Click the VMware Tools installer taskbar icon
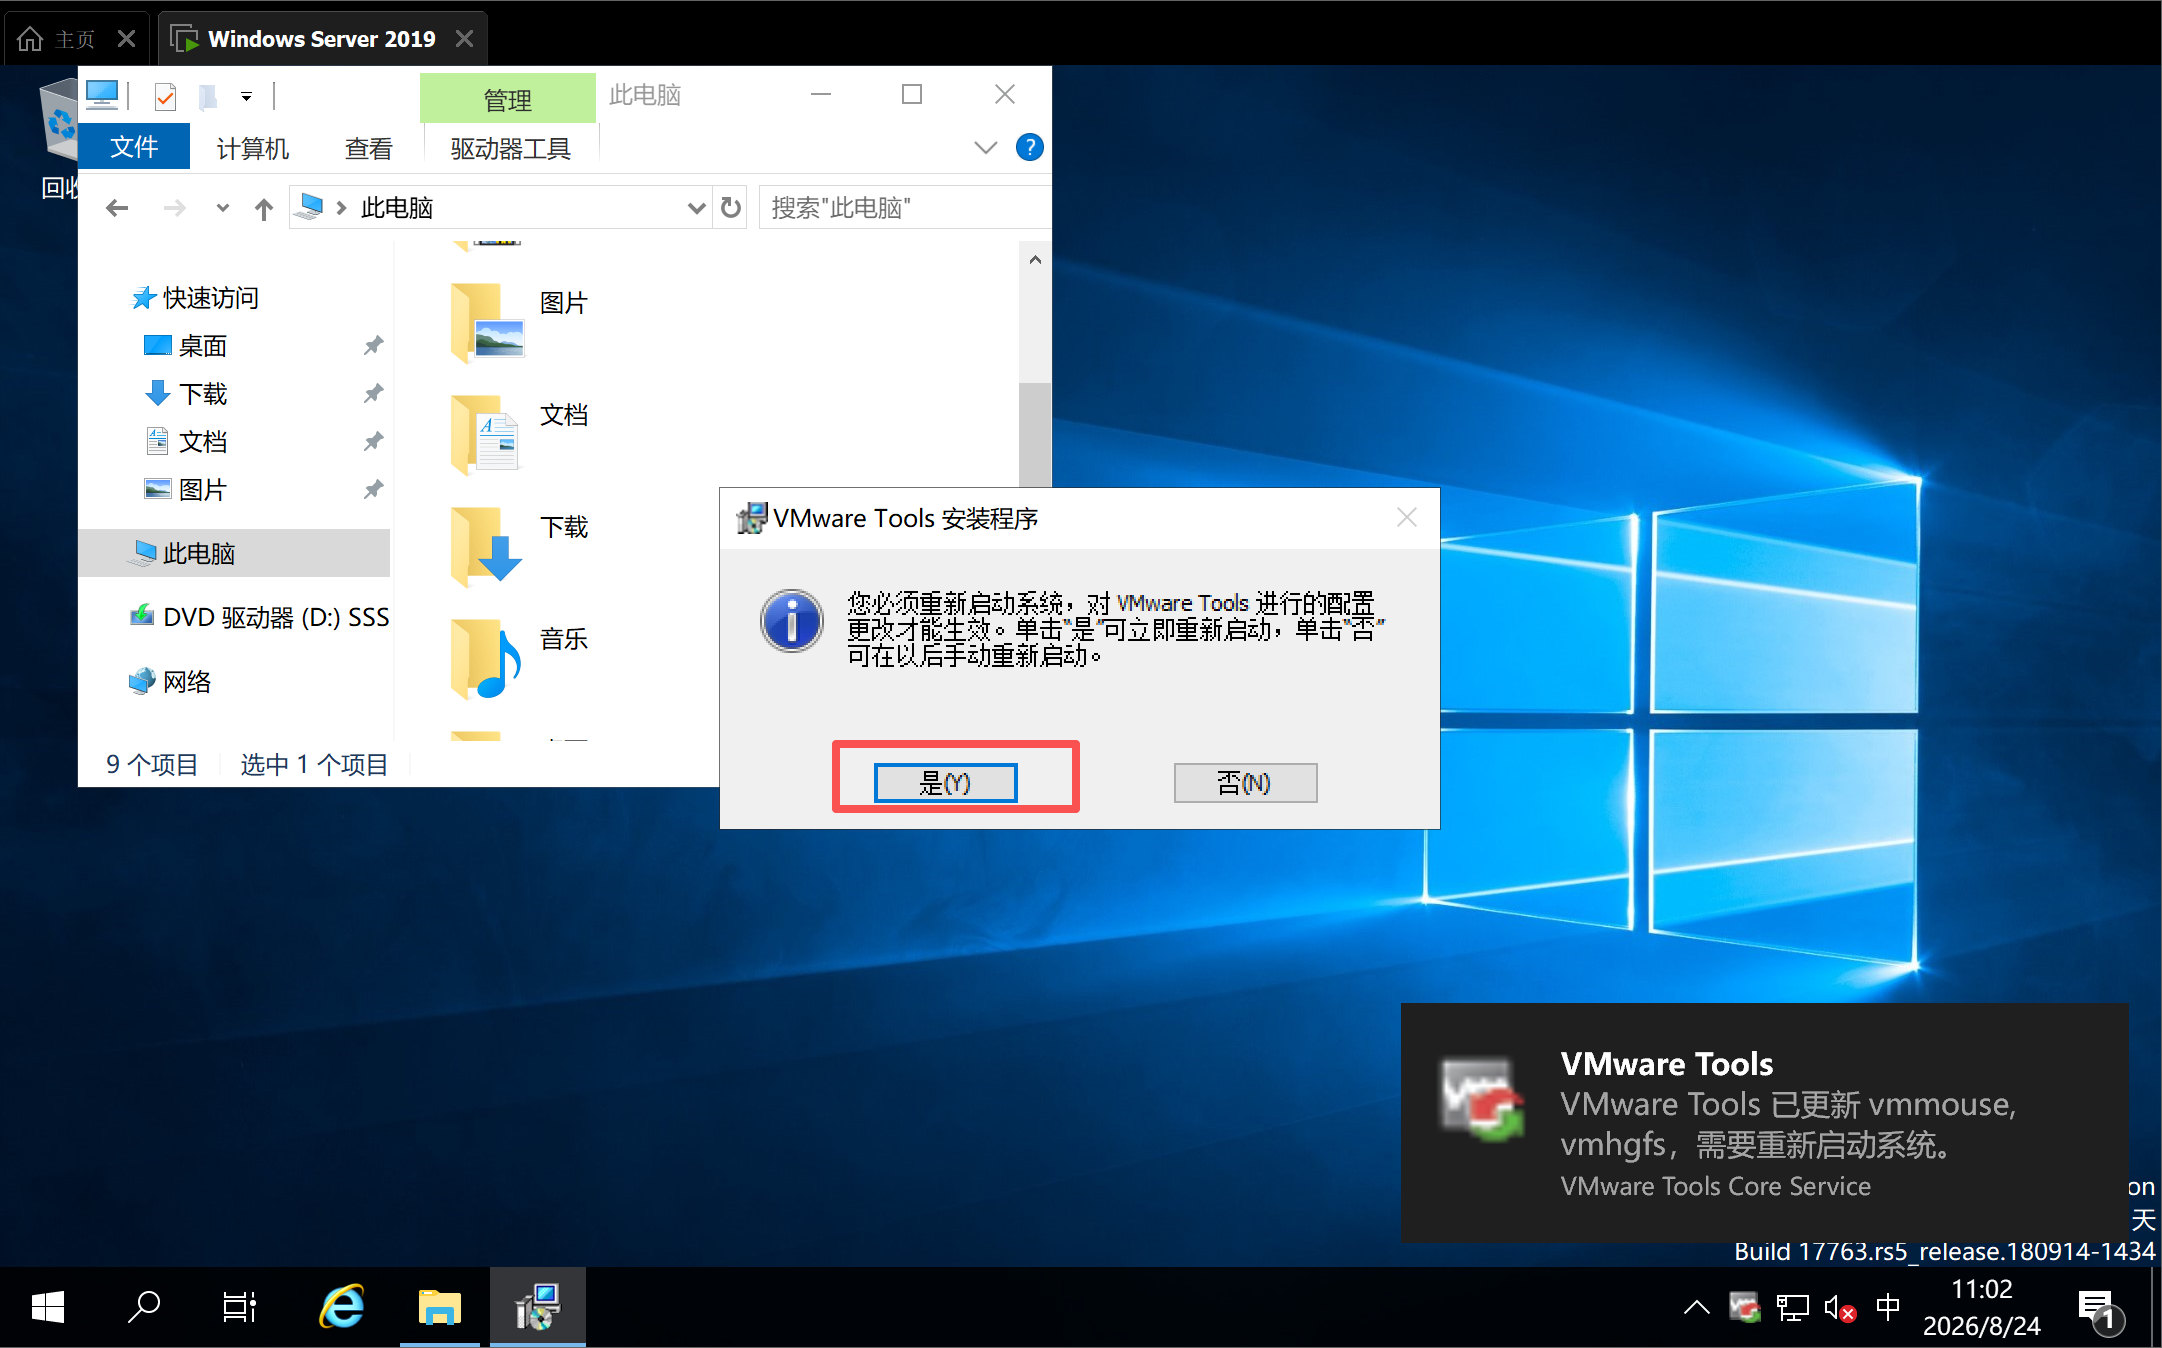The height and width of the screenshot is (1348, 2162). (x=538, y=1307)
